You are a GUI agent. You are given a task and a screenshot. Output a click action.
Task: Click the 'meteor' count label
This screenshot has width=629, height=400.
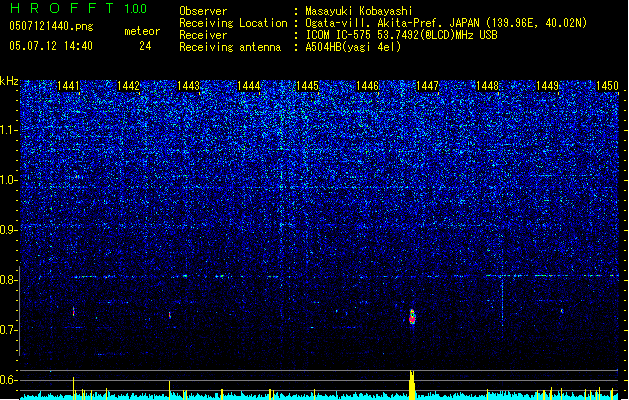pos(142,31)
